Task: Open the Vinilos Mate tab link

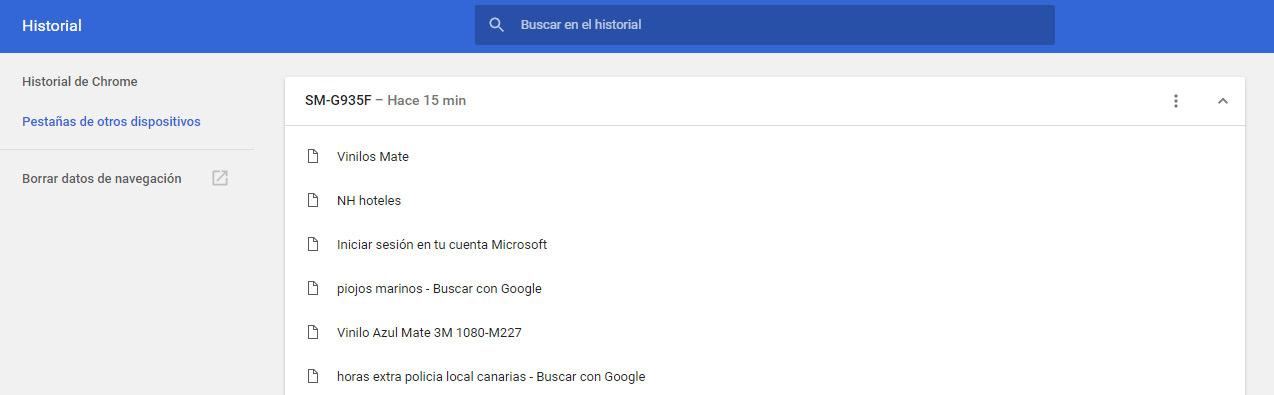Action: click(x=373, y=156)
